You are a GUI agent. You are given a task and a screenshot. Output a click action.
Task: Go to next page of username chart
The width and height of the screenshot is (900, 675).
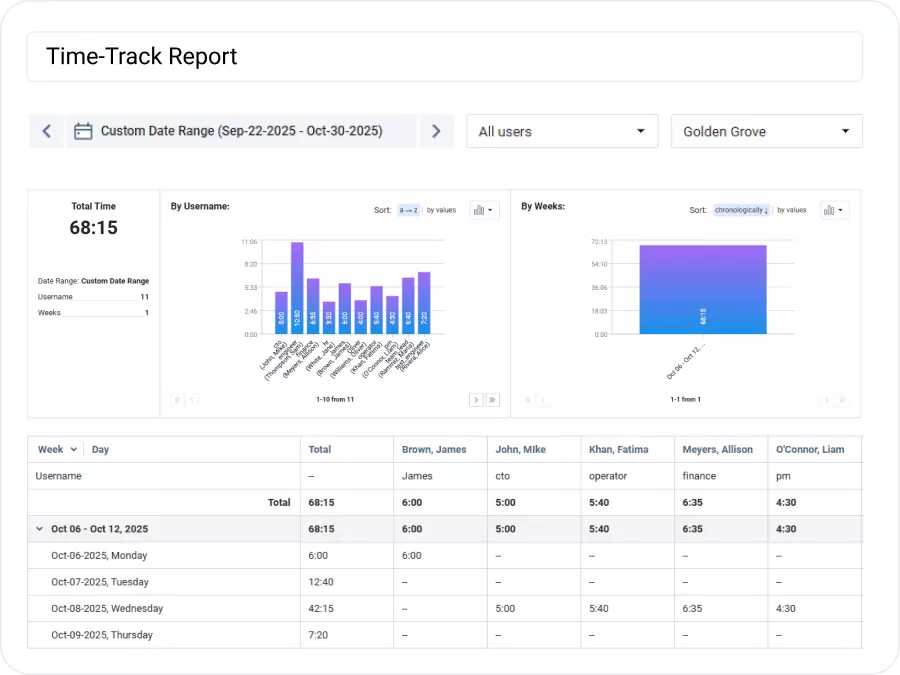[476, 400]
